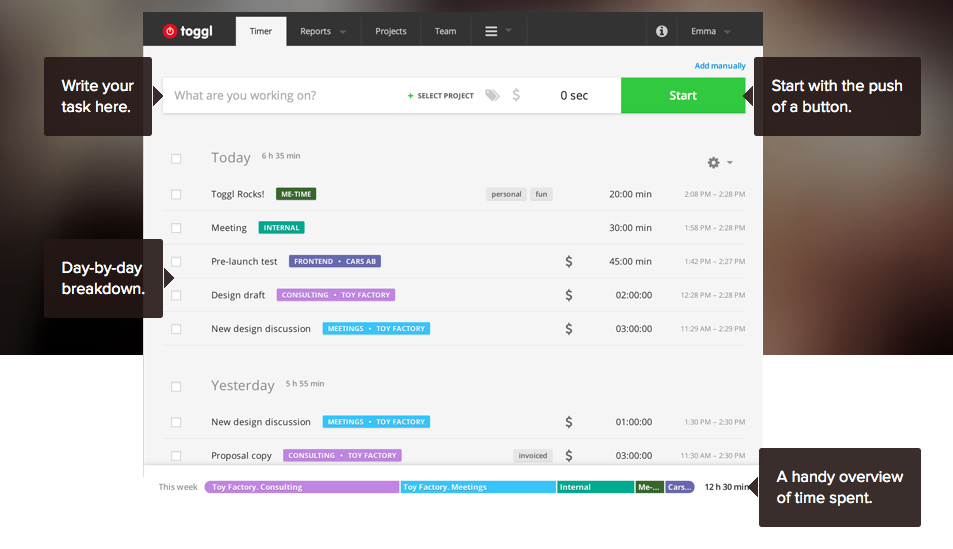Screen dimensions: 953x549
Task: Click the 1:42 PM – 2:27 PM time range
Action: click(715, 261)
